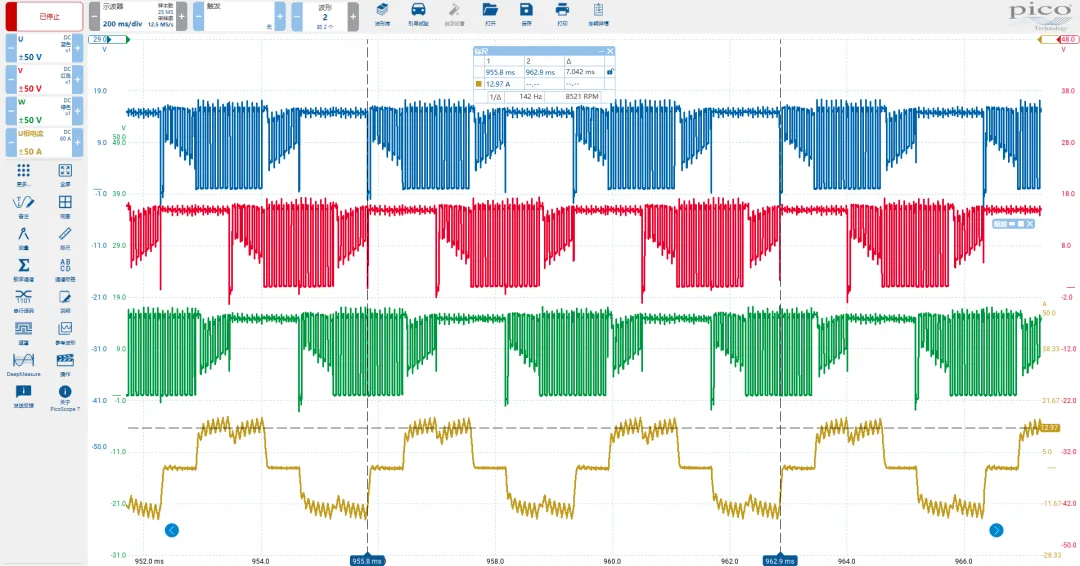The width and height of the screenshot is (1080, 566).
Task: Click the open file folder icon
Action: (490, 12)
